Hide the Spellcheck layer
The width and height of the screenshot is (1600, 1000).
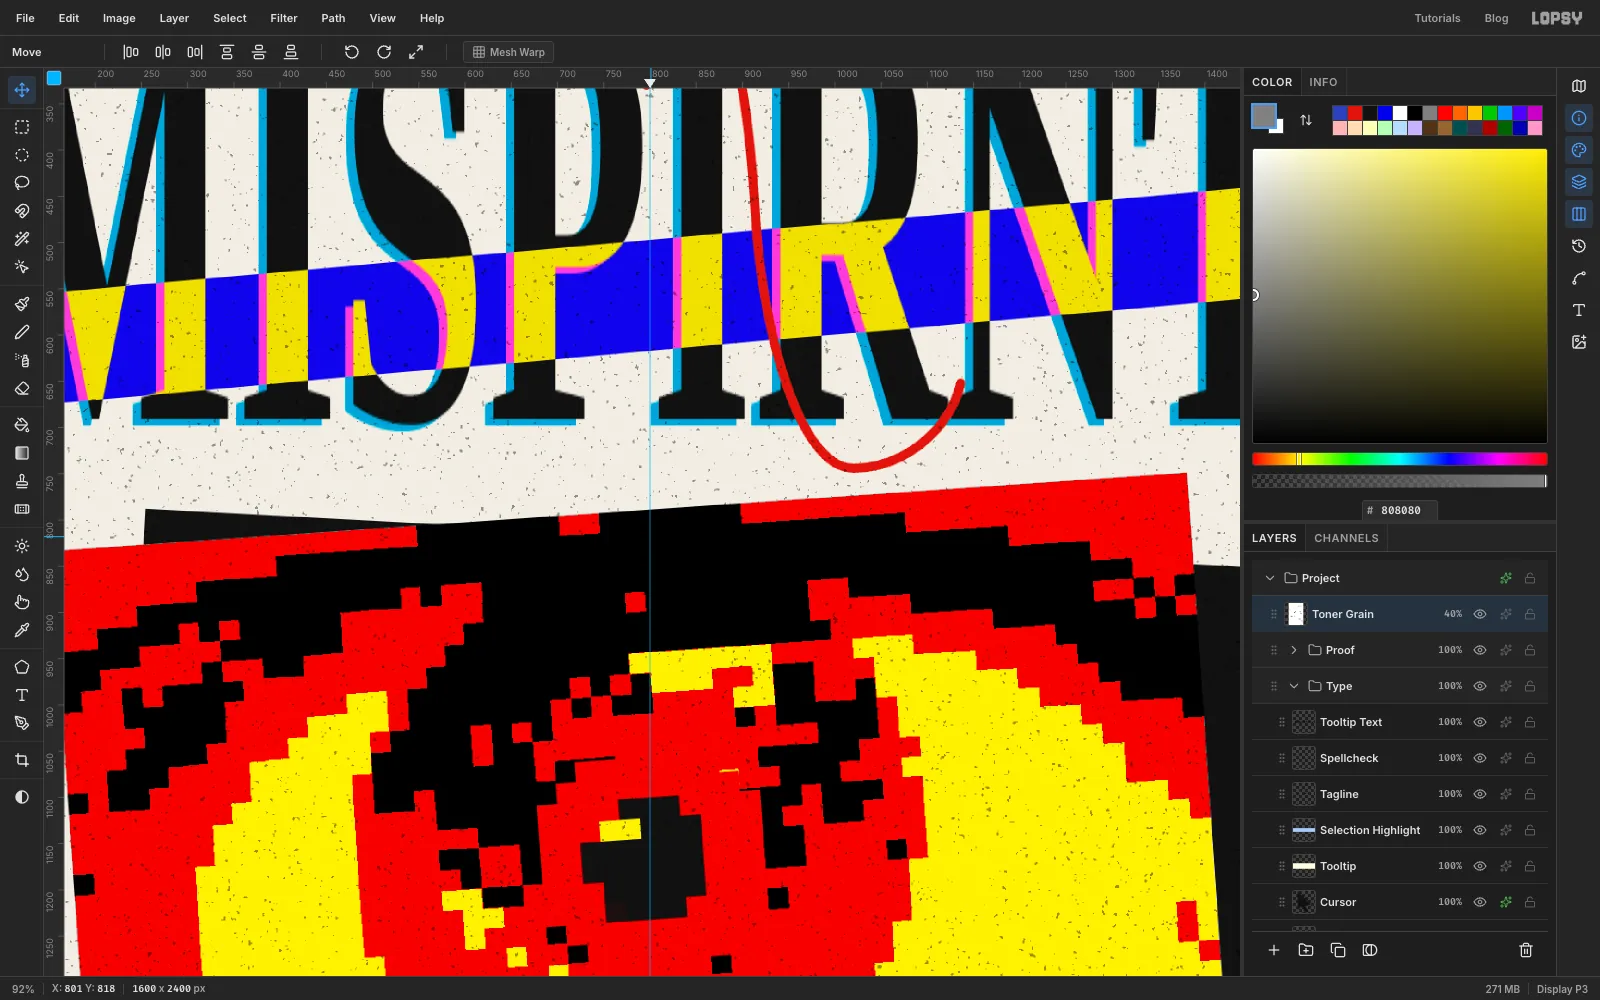point(1480,758)
